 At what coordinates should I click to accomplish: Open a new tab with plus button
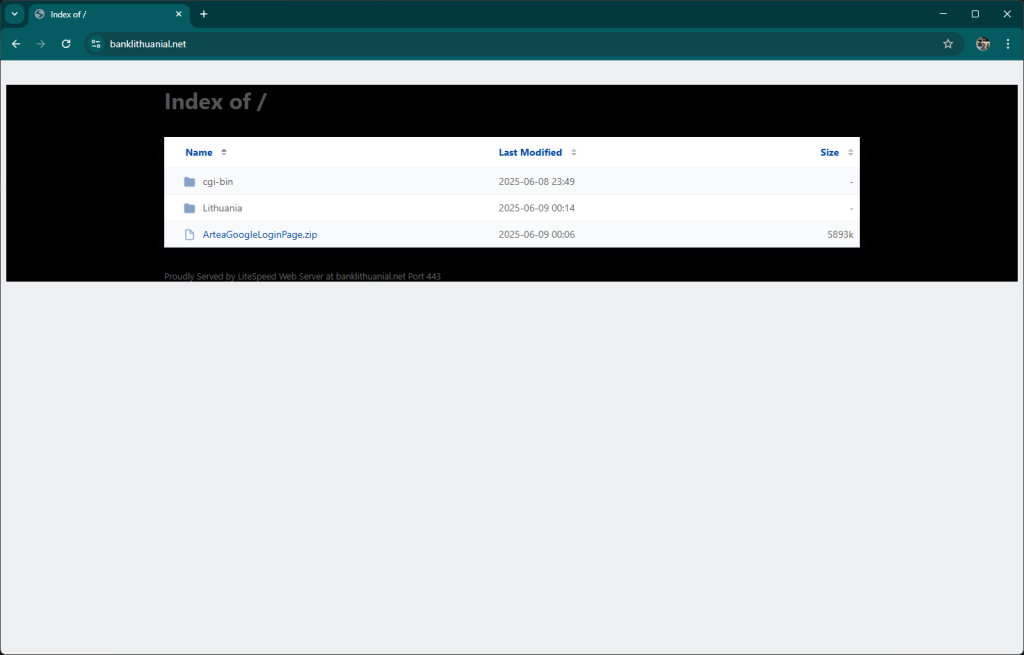(x=204, y=14)
